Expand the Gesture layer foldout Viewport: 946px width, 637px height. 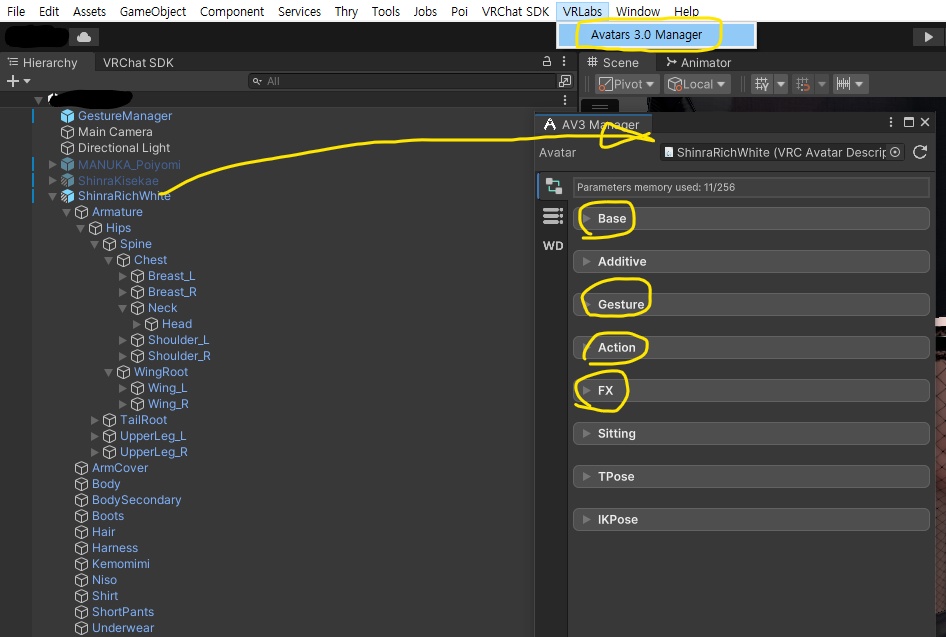[586, 304]
